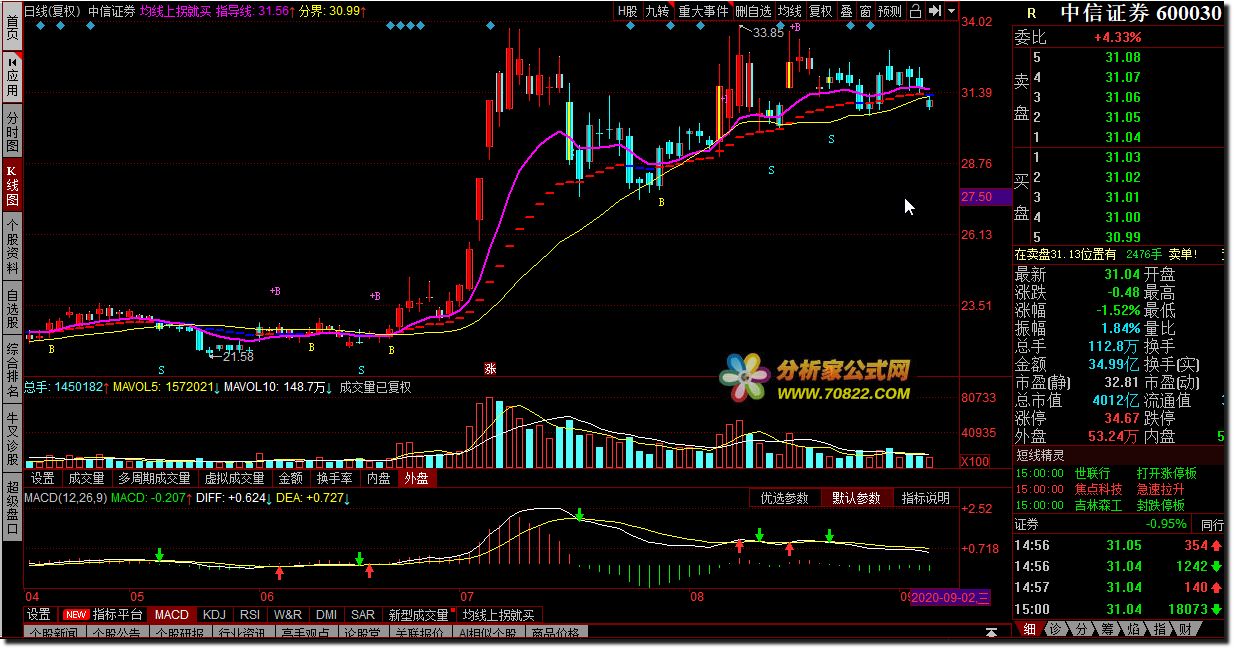Toggle the 九转 indicator button
Viewport: 1234px width, 648px height.
(657, 11)
